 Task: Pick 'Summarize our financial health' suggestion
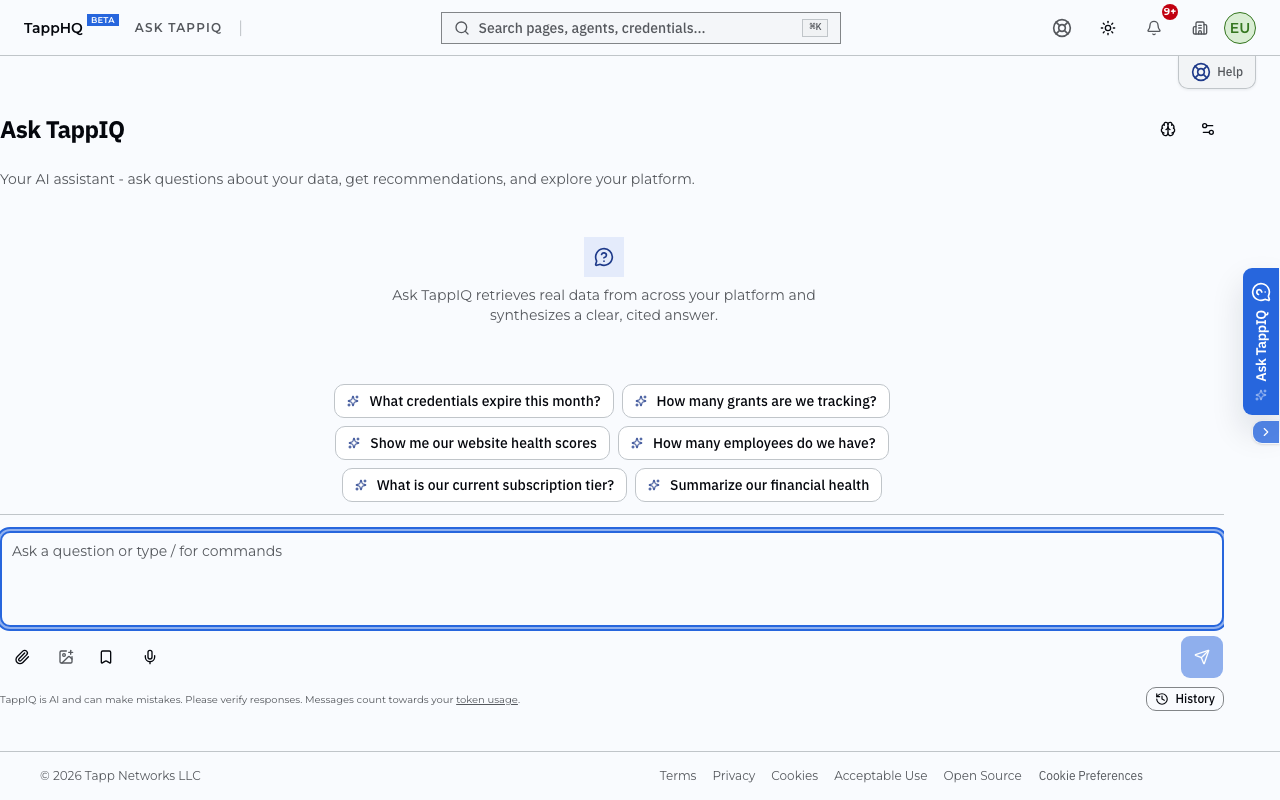click(758, 485)
